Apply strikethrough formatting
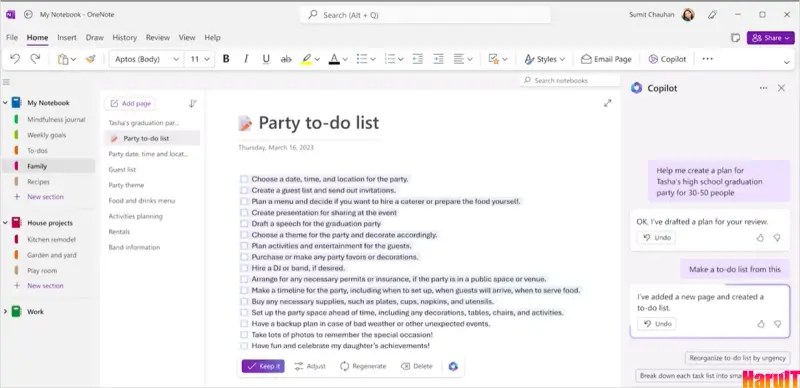The width and height of the screenshot is (800, 388). pyautogui.click(x=286, y=59)
